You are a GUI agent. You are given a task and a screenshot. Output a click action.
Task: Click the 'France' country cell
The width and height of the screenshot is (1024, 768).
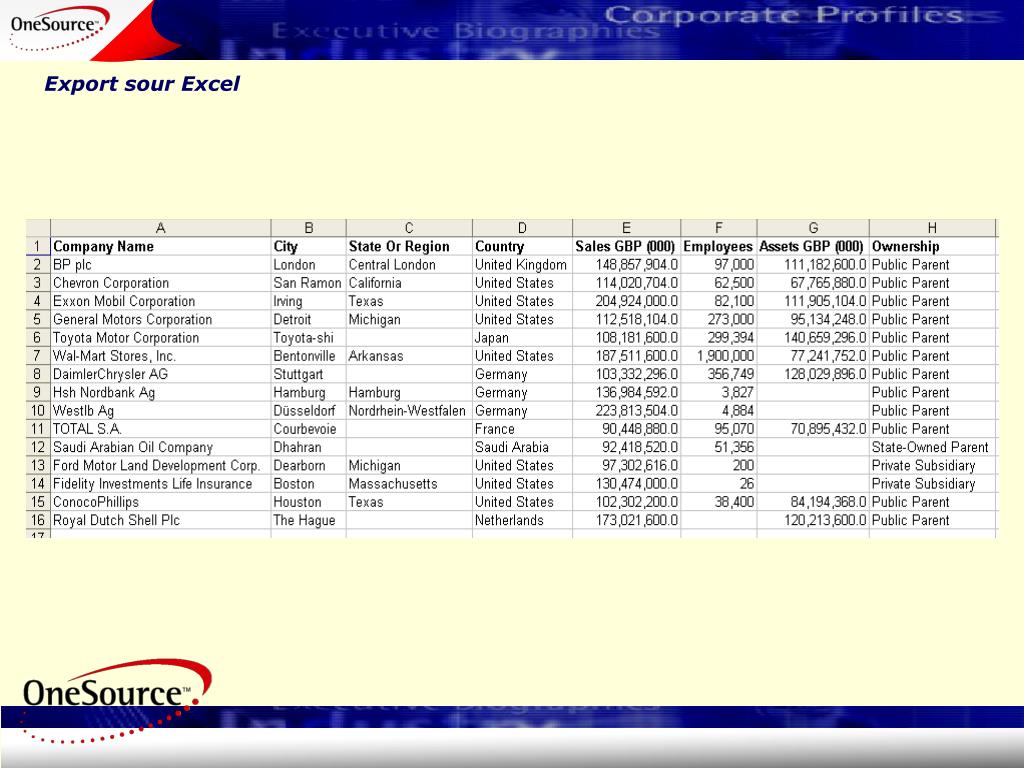coord(522,429)
